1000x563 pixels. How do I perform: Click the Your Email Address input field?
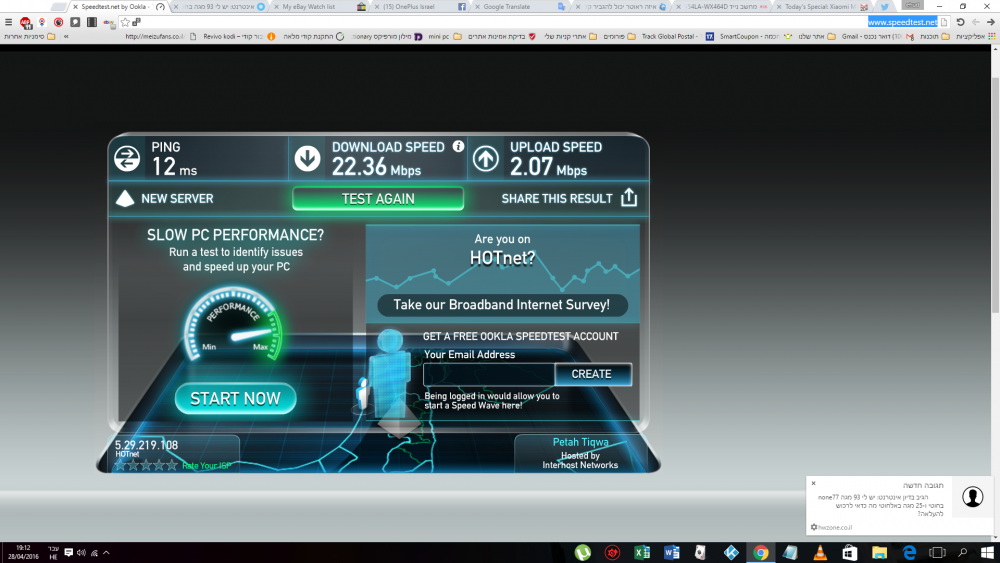coord(489,374)
